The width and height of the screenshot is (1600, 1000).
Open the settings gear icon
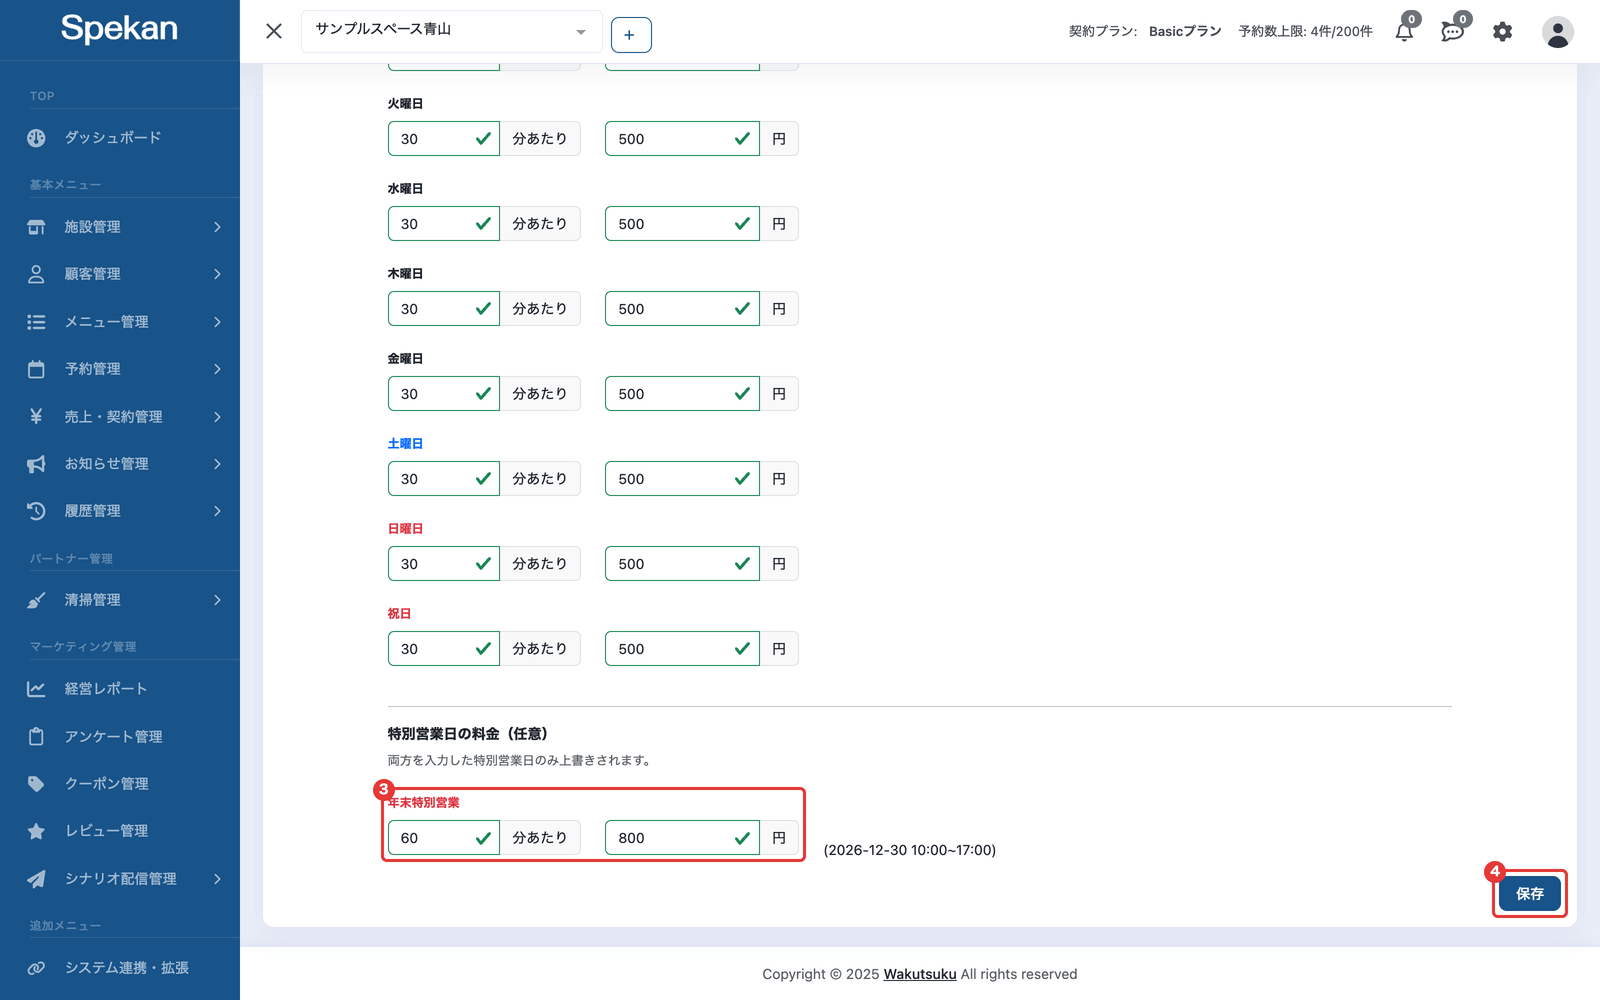[1502, 32]
